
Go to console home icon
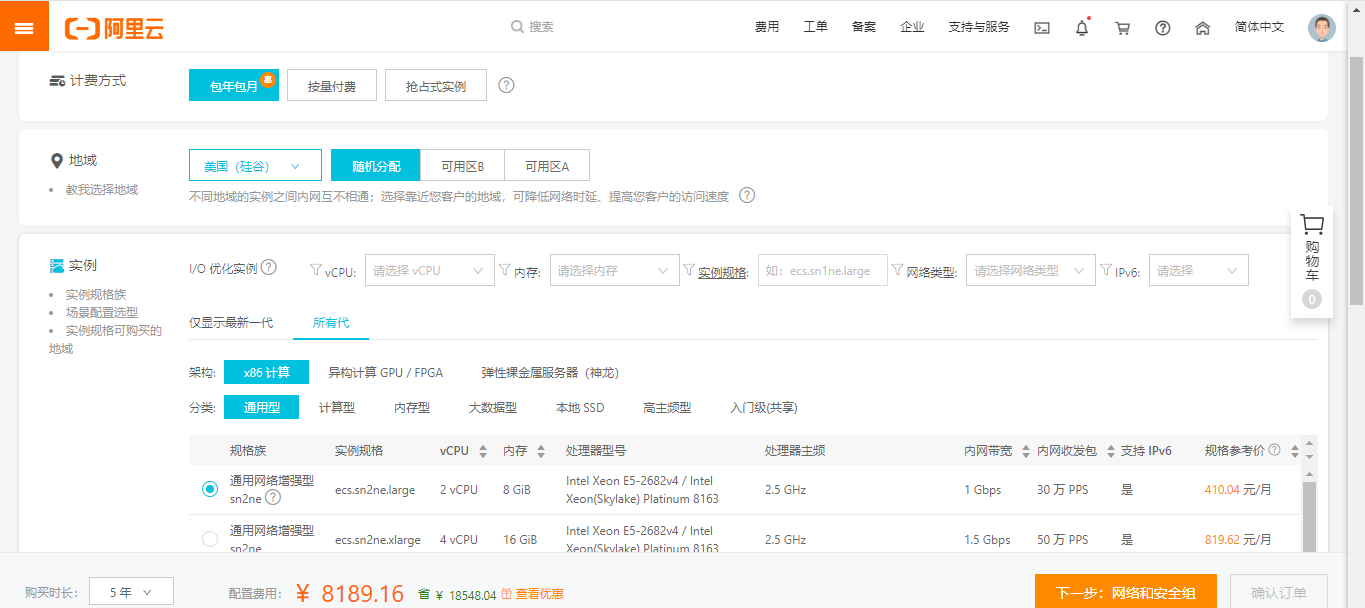tap(1203, 28)
